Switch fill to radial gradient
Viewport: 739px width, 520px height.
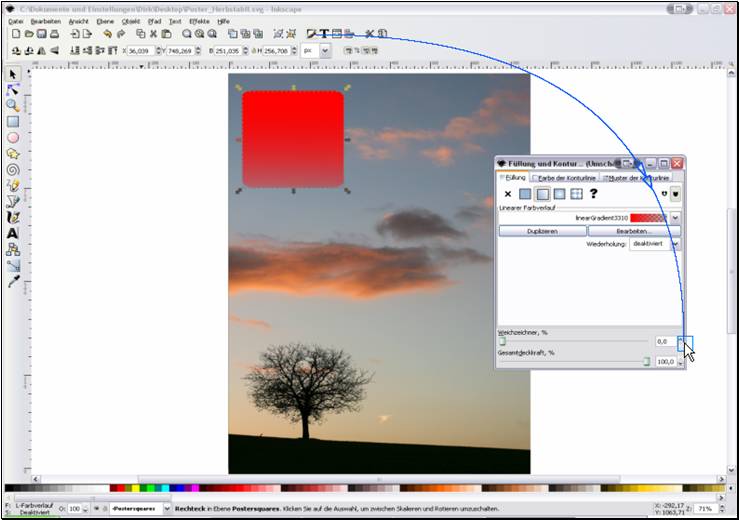[560, 194]
